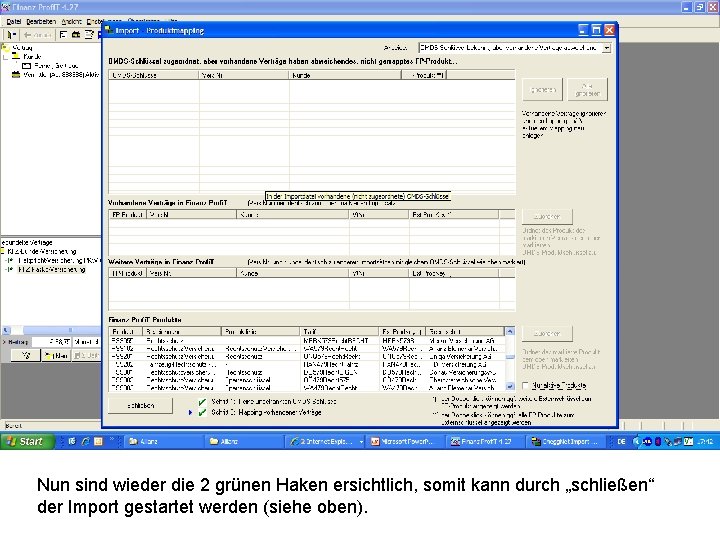Open the Ansicht menu
Image resolution: width=720 pixels, height=540 pixels.
pyautogui.click(x=71, y=22)
